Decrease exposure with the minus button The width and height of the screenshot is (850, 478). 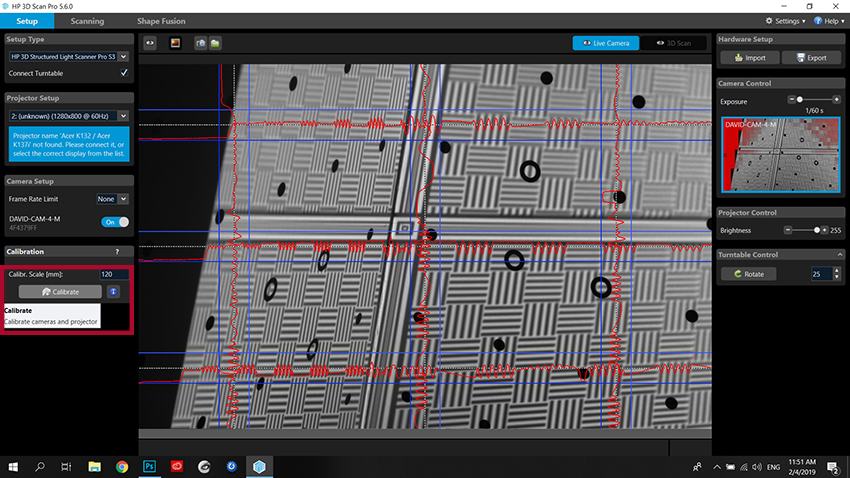pos(791,99)
